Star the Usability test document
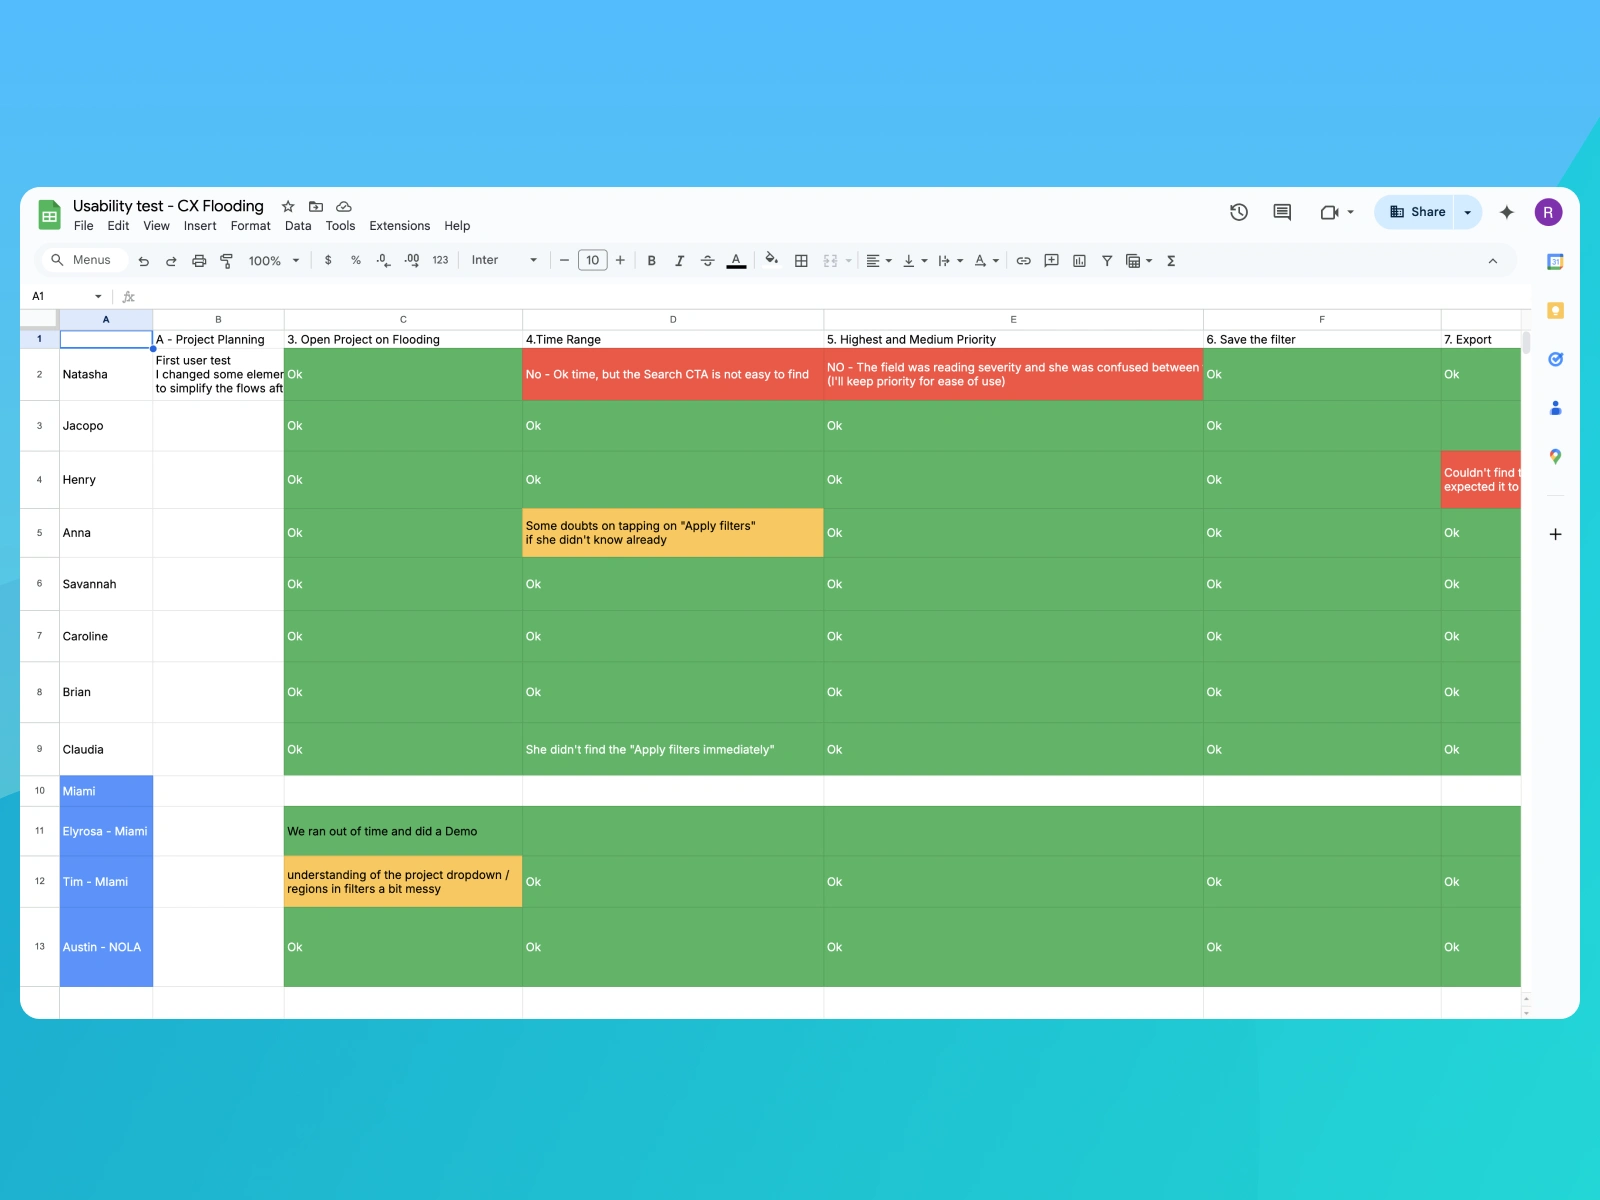Viewport: 1600px width, 1200px height. point(288,206)
